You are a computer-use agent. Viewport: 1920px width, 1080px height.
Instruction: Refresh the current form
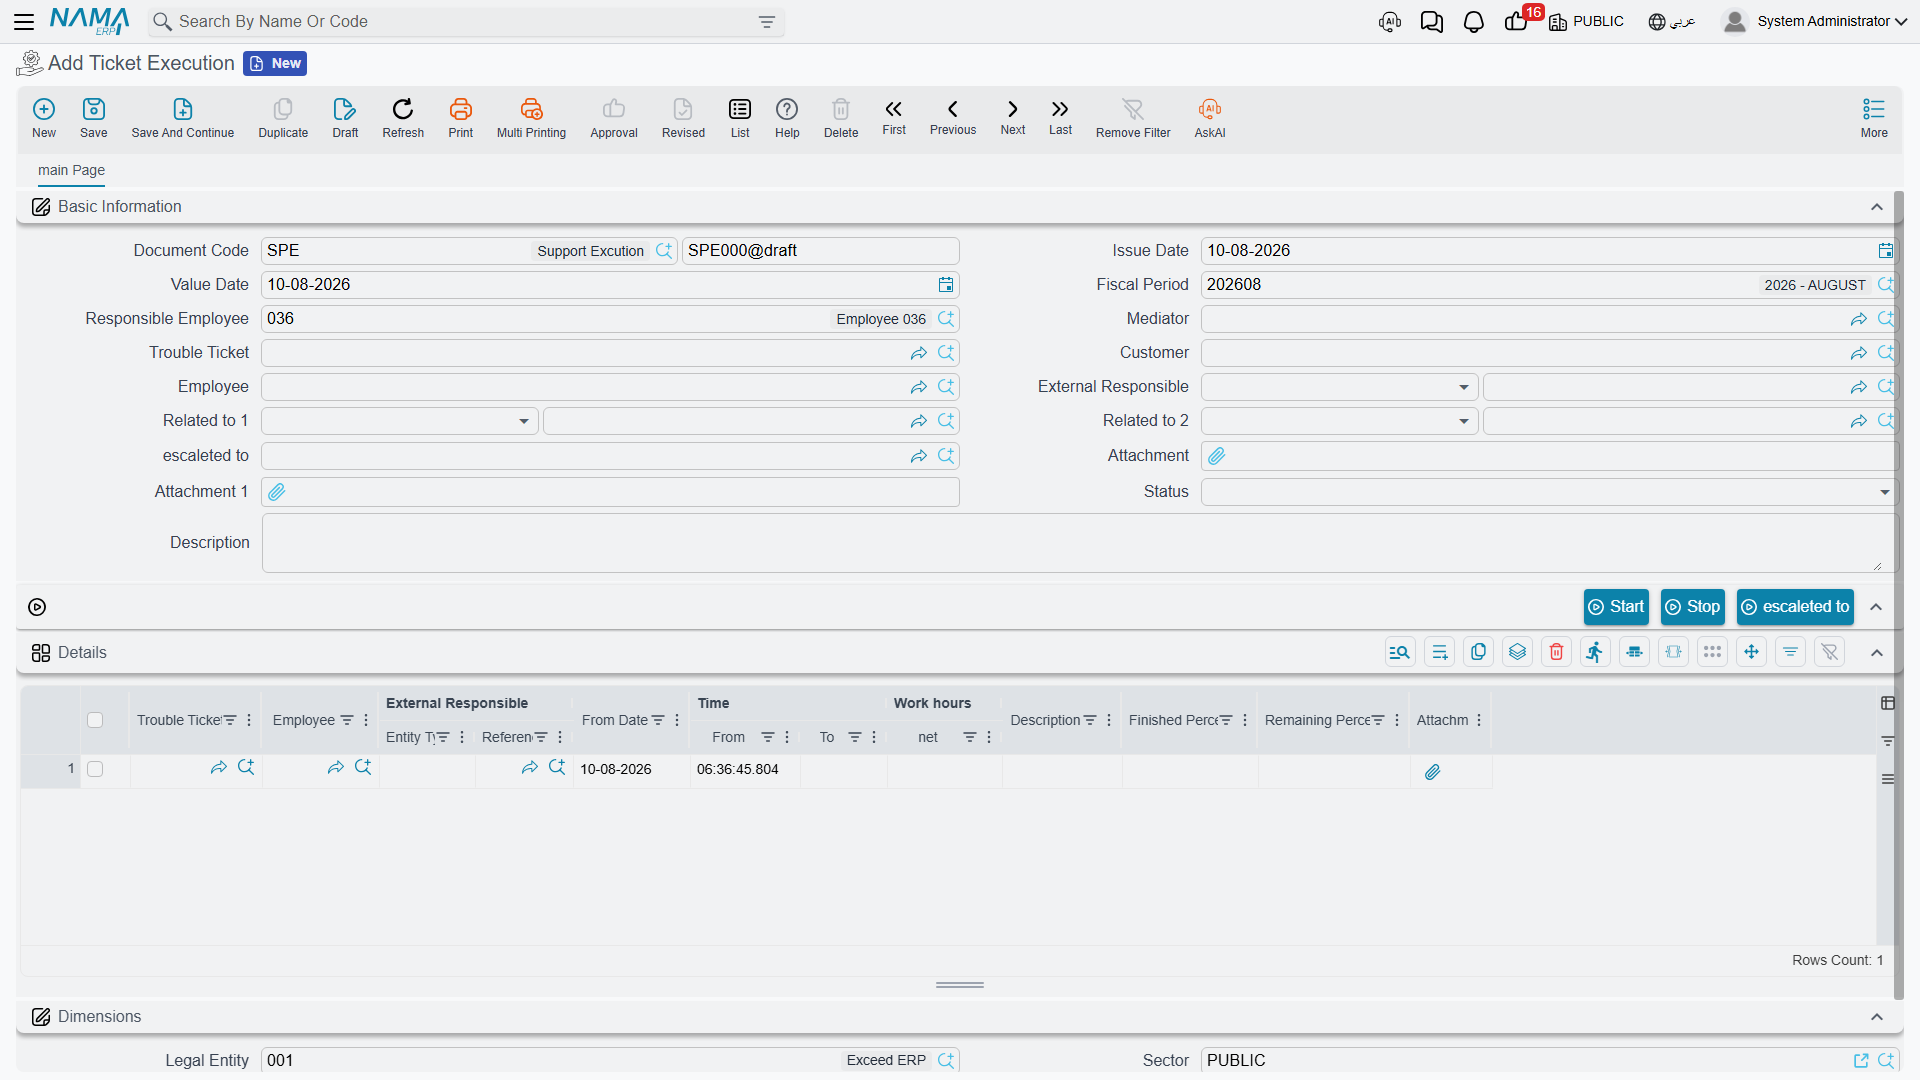tap(403, 117)
